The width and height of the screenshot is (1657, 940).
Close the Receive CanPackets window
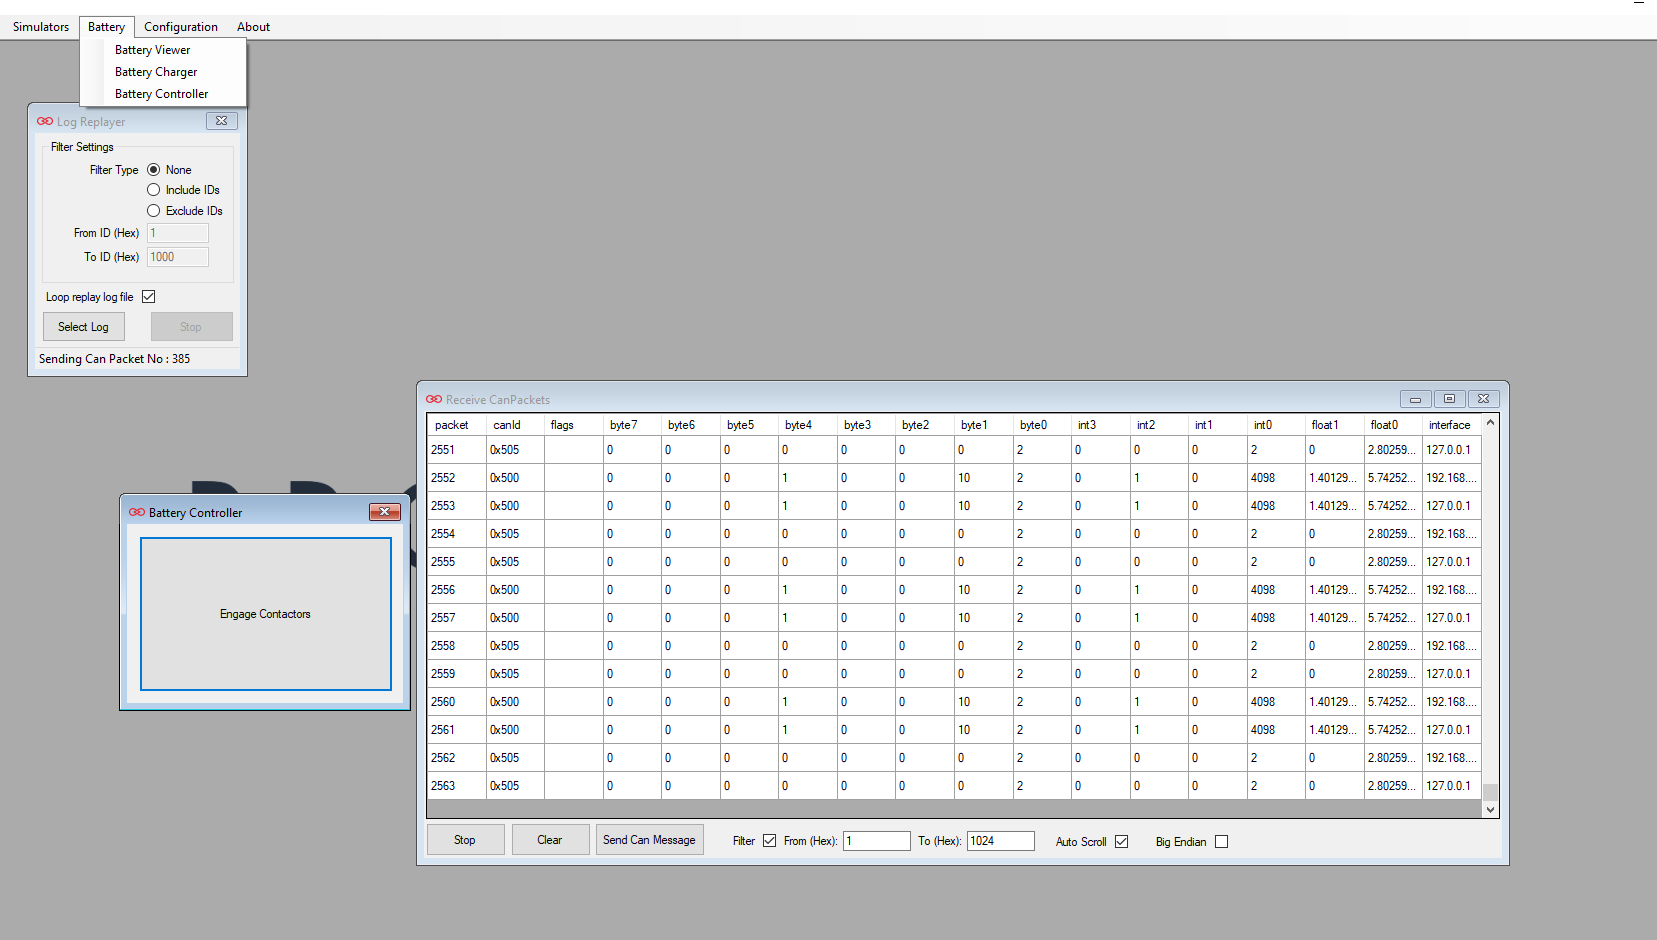(1484, 399)
